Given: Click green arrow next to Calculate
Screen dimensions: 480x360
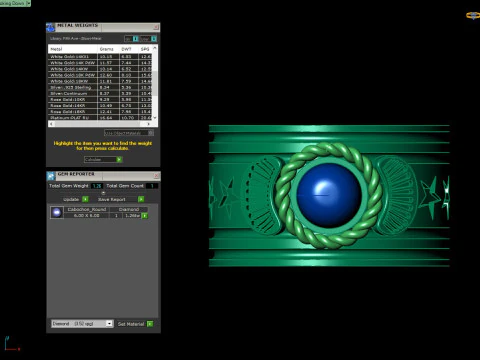Looking at the screenshot, I should click(x=119, y=160).
